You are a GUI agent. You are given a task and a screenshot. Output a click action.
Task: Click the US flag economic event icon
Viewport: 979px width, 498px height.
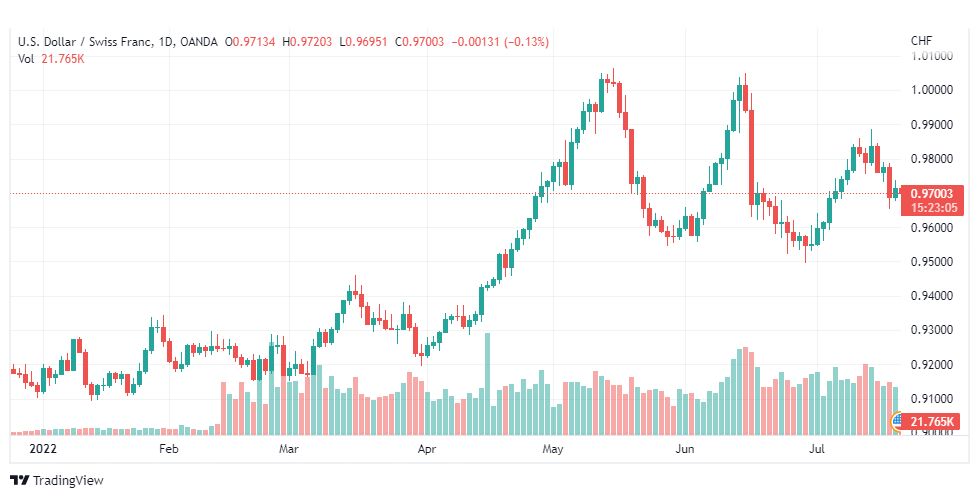[897, 421]
